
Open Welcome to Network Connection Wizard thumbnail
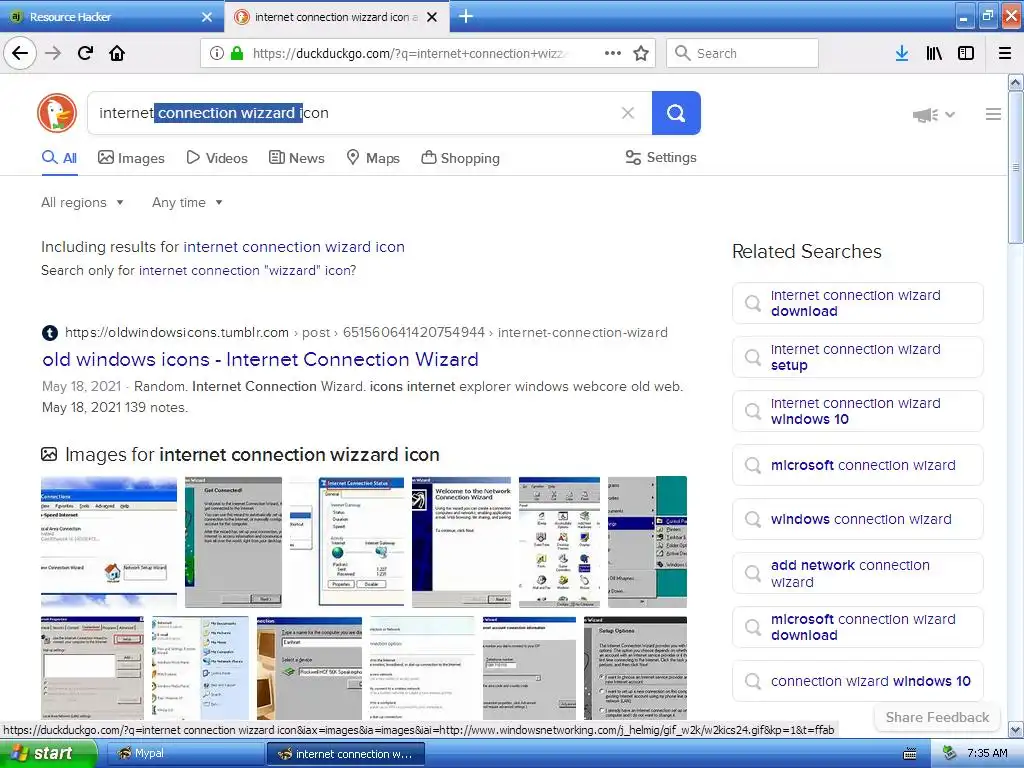click(x=462, y=542)
